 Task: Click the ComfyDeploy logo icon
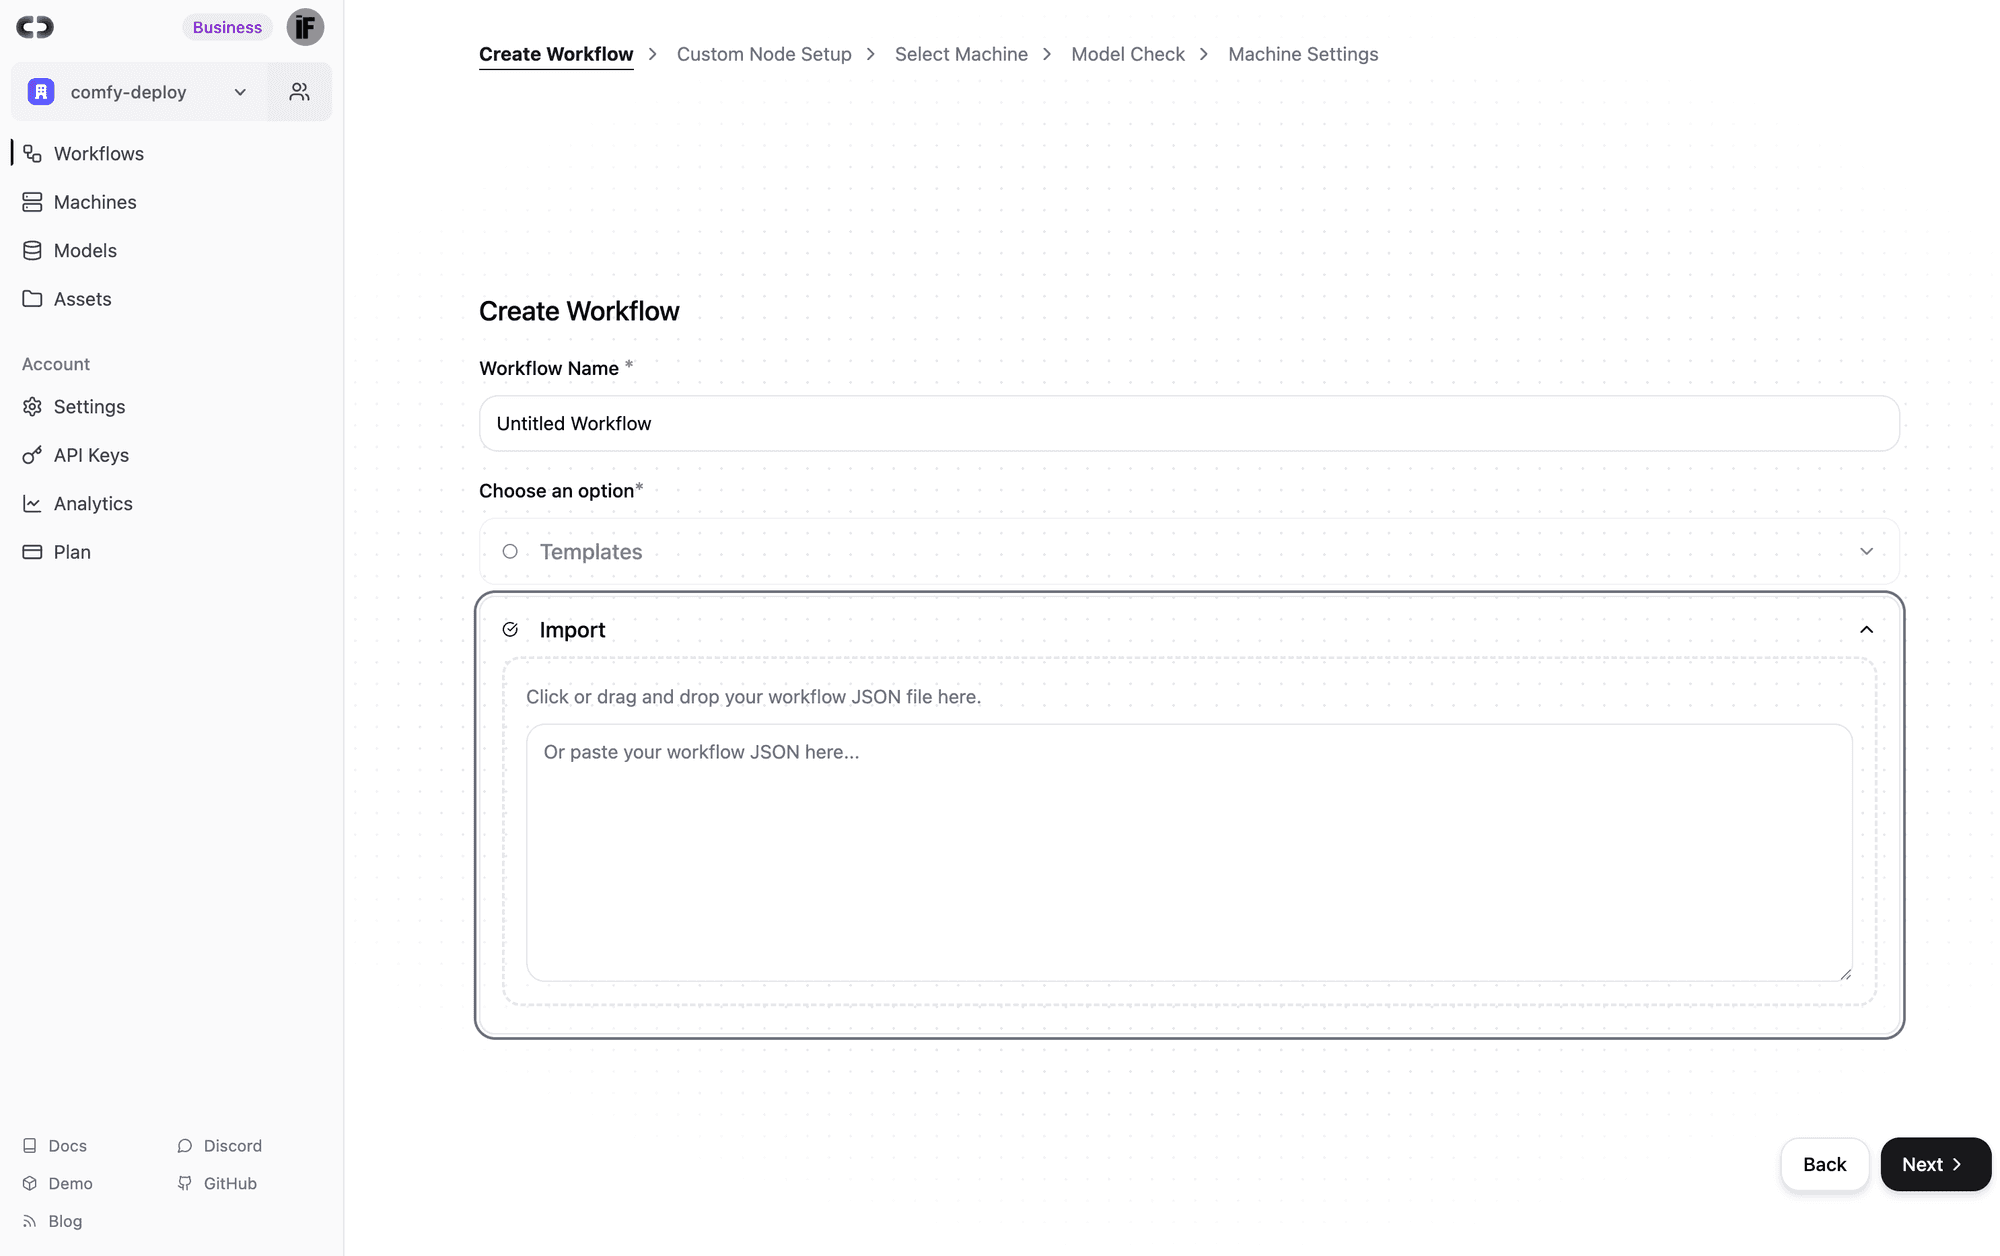click(x=35, y=27)
